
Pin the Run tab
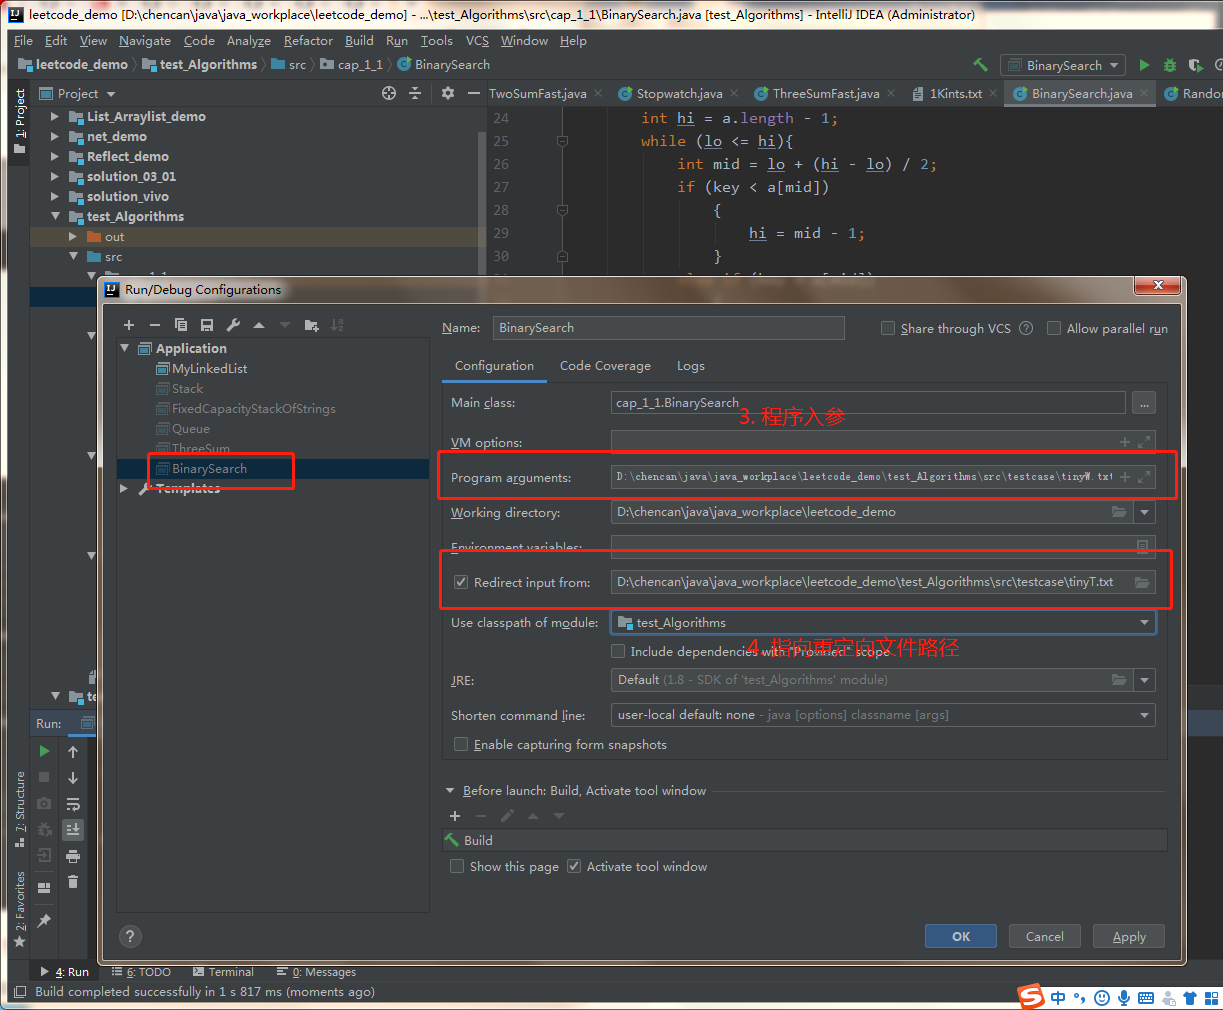click(44, 920)
